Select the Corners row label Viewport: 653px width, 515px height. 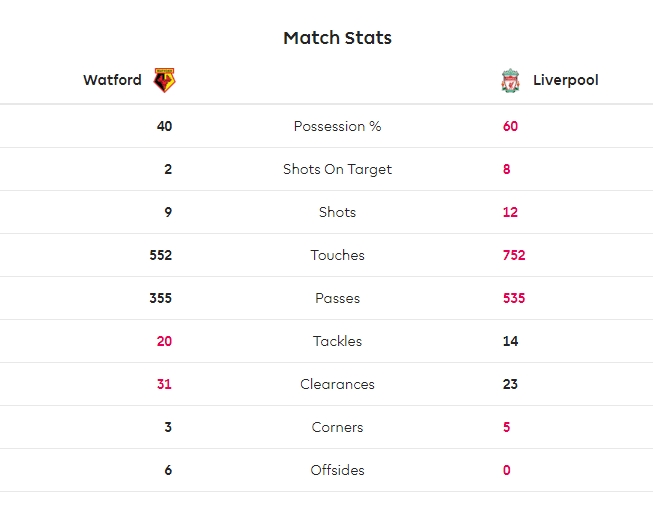click(x=337, y=427)
